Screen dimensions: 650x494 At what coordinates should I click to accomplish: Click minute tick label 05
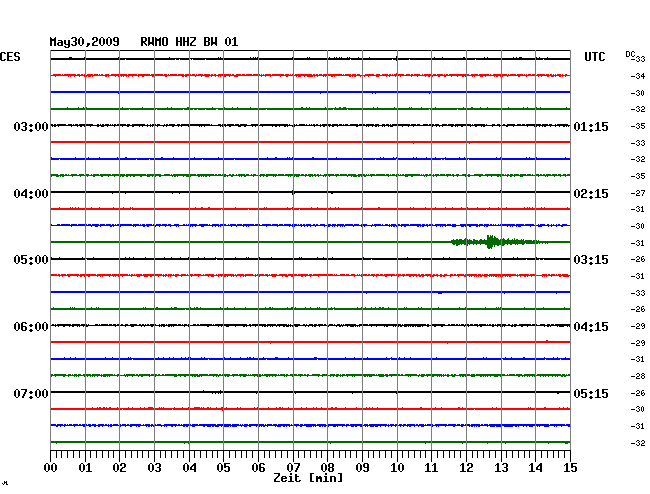[223, 467]
